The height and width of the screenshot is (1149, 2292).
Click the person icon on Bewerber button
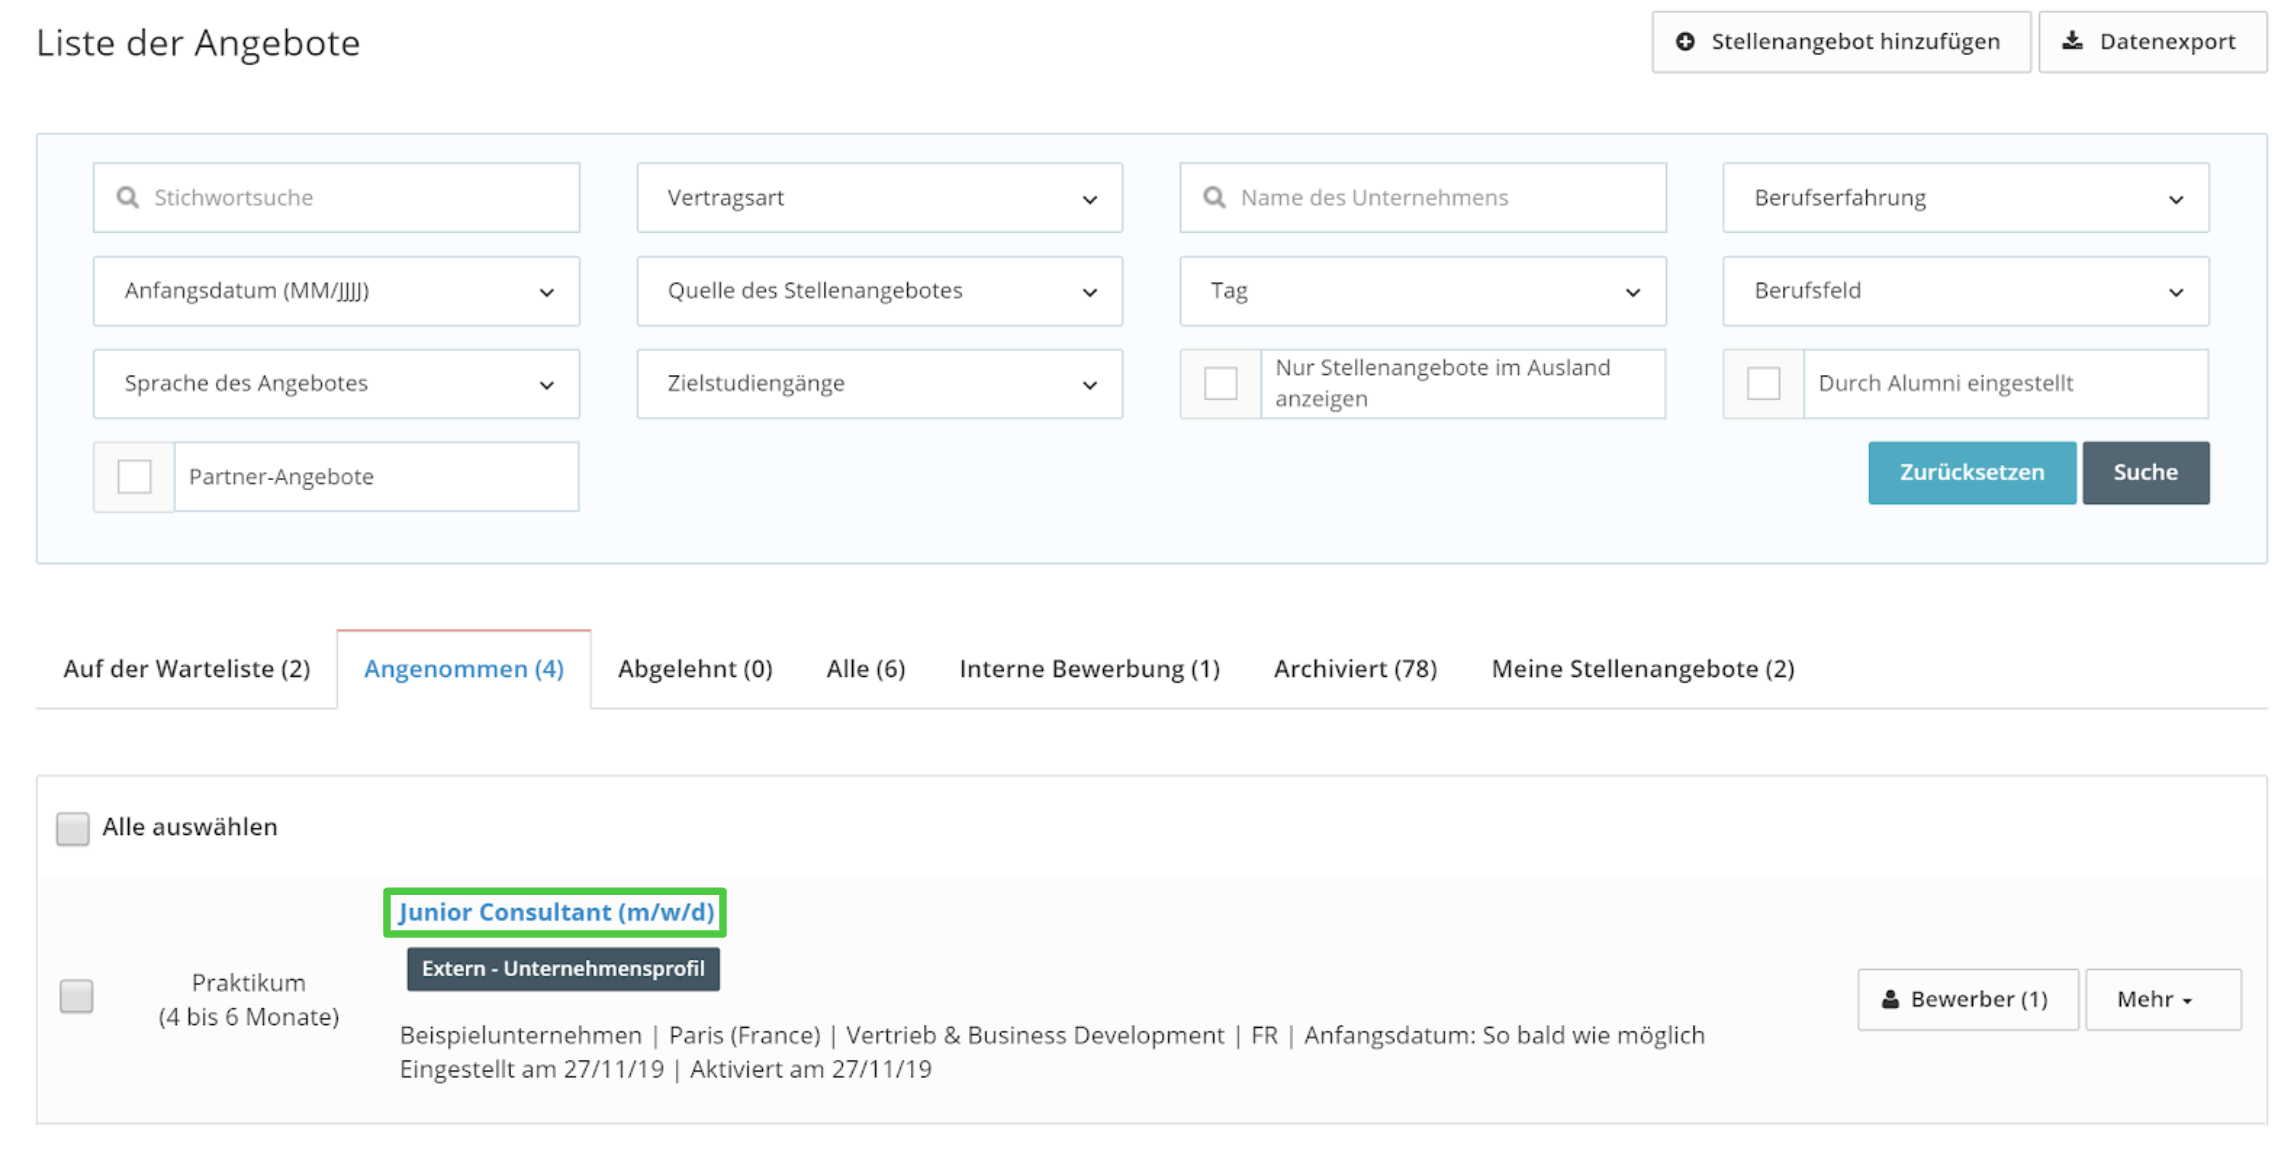click(x=1890, y=999)
